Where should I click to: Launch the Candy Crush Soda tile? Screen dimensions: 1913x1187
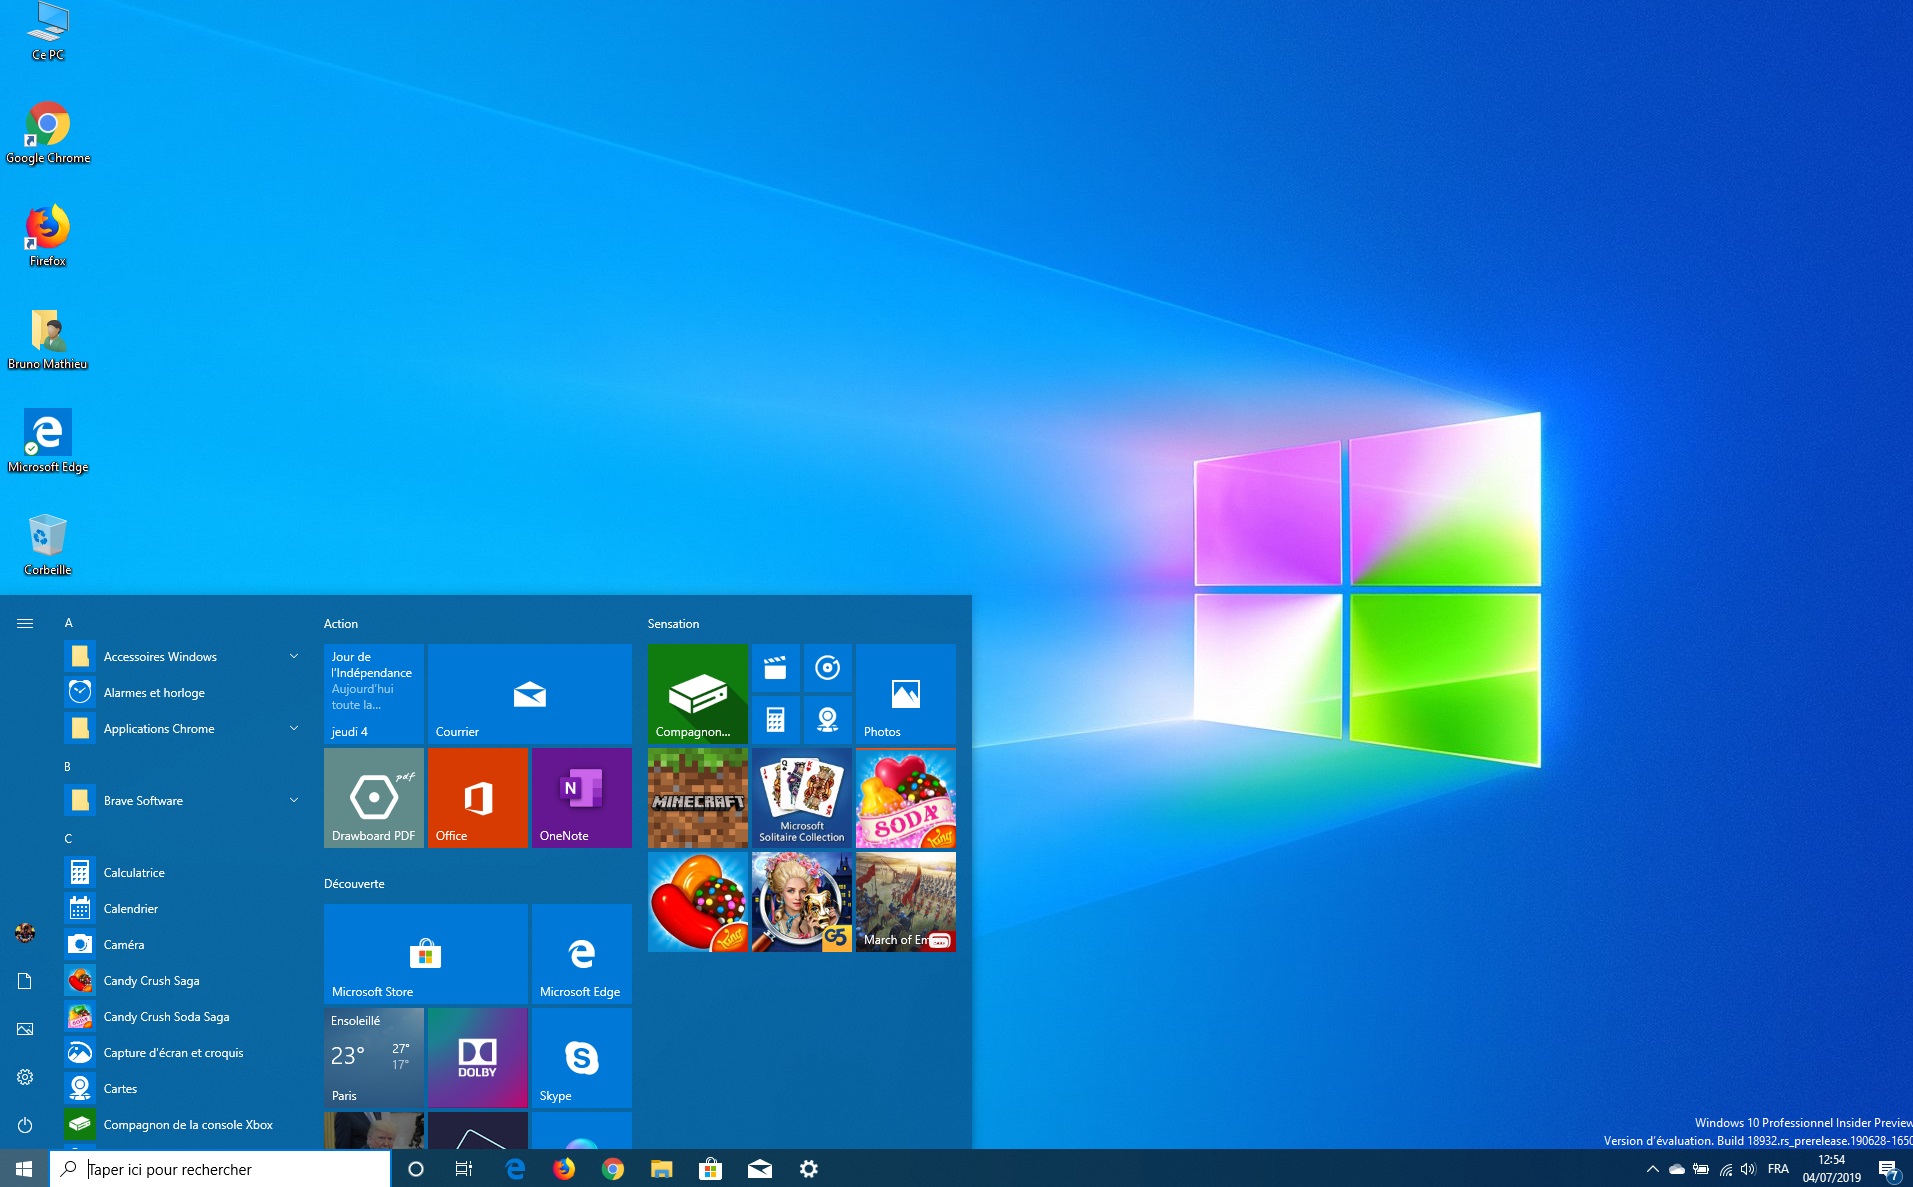[906, 798]
